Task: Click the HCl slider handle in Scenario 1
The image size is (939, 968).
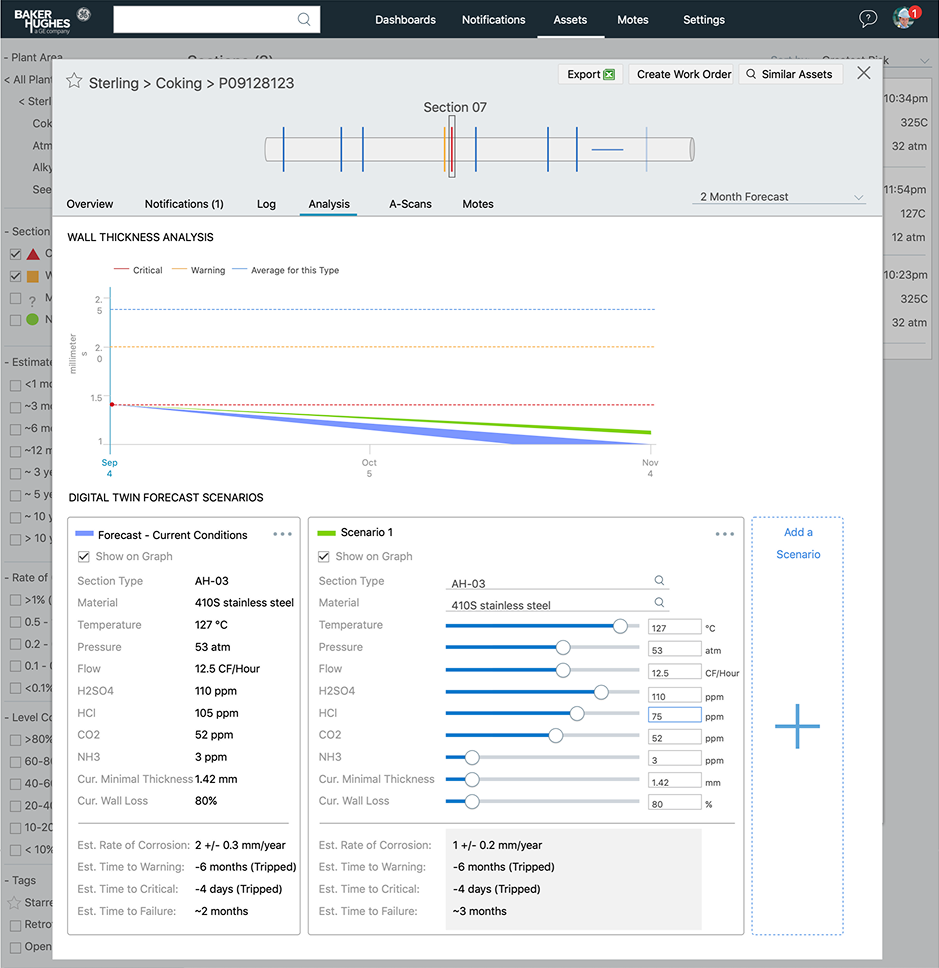Action: [x=577, y=714]
